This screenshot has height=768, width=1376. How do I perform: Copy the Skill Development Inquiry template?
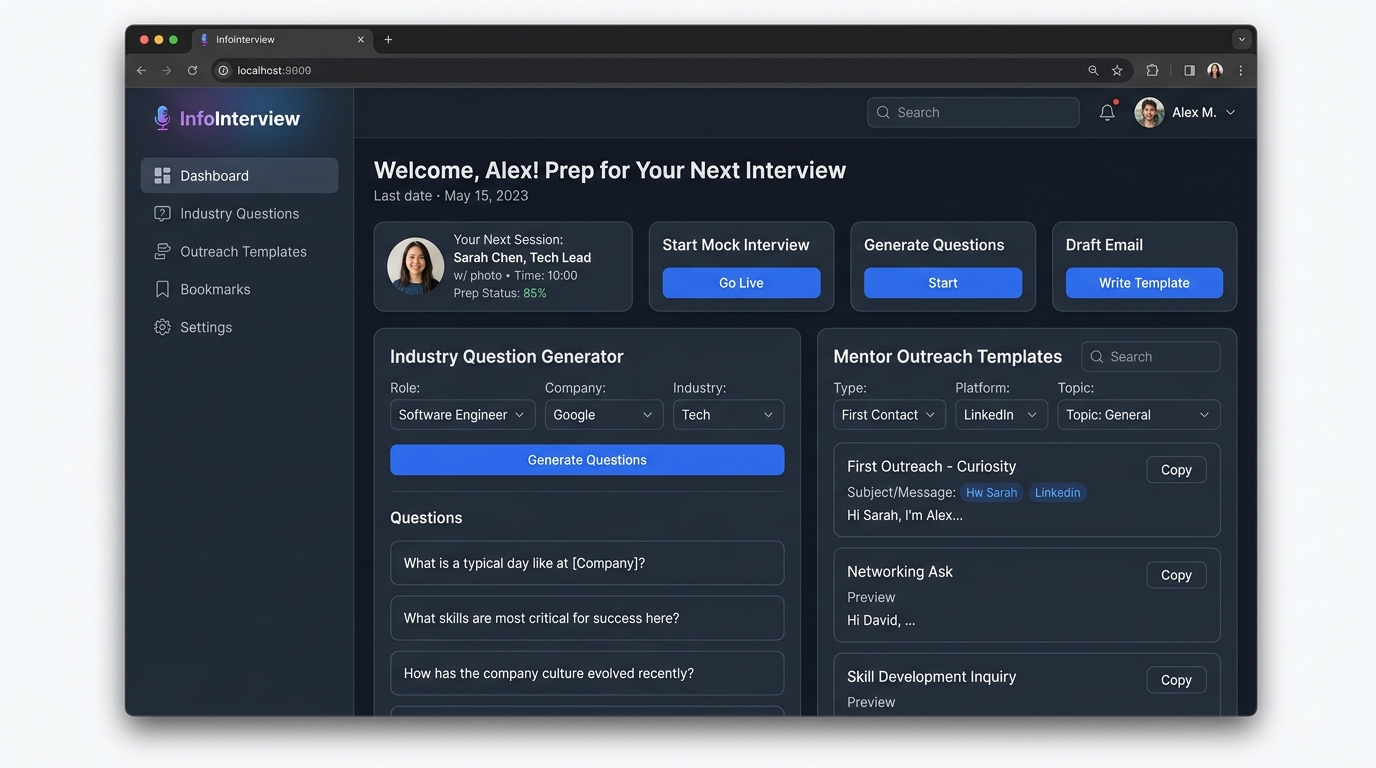(x=1176, y=680)
